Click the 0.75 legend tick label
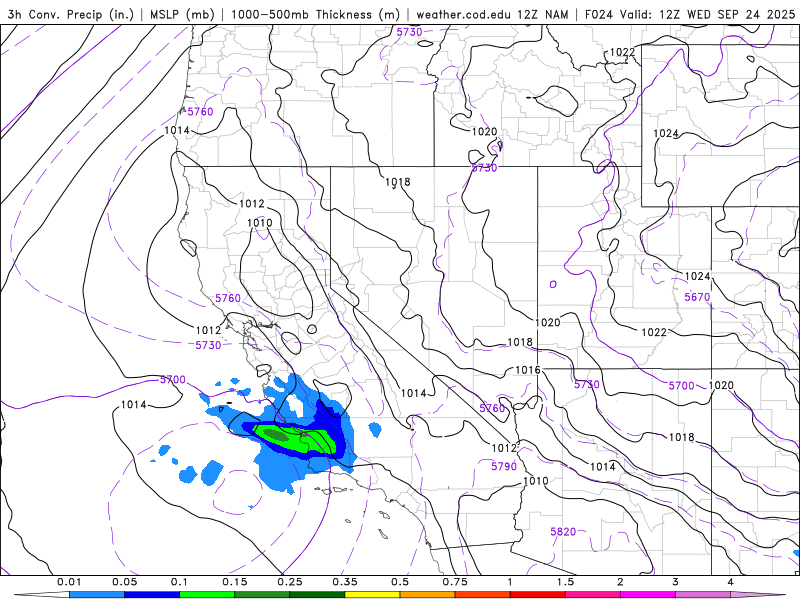The width and height of the screenshot is (800, 600). click(455, 582)
